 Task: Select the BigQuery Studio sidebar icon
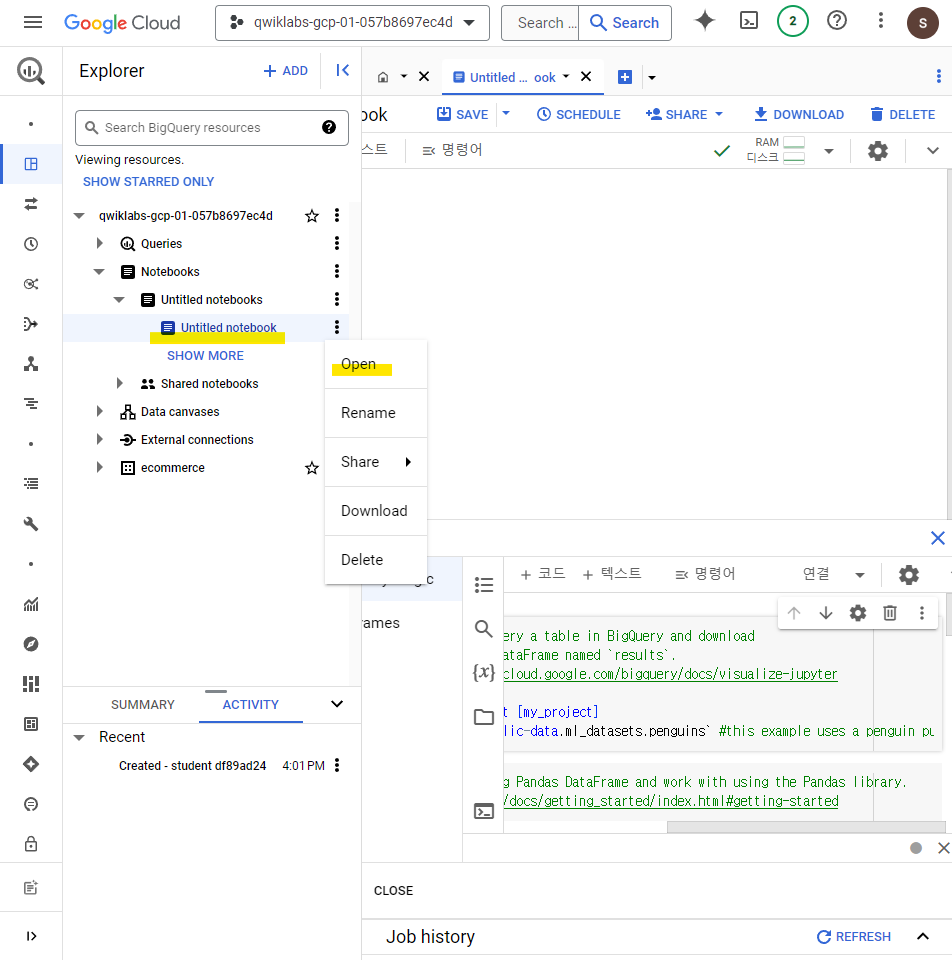[31, 164]
